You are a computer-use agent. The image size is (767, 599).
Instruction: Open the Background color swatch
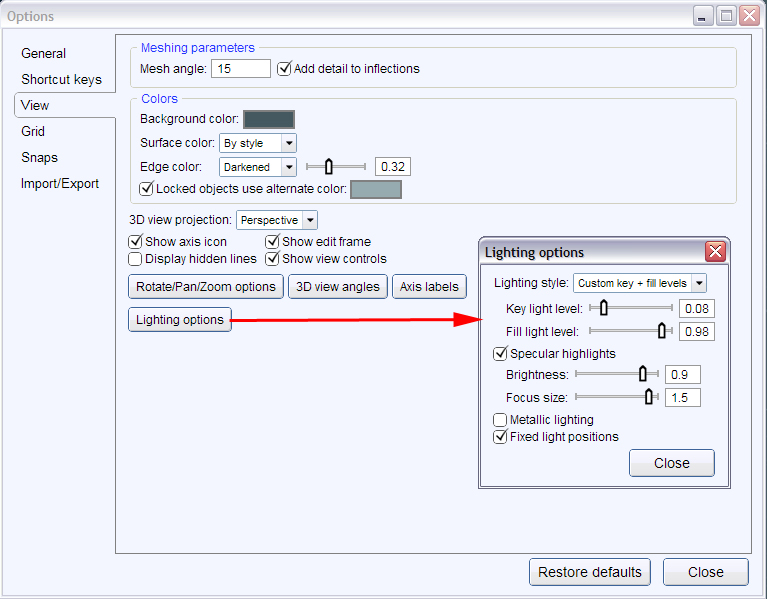(269, 119)
